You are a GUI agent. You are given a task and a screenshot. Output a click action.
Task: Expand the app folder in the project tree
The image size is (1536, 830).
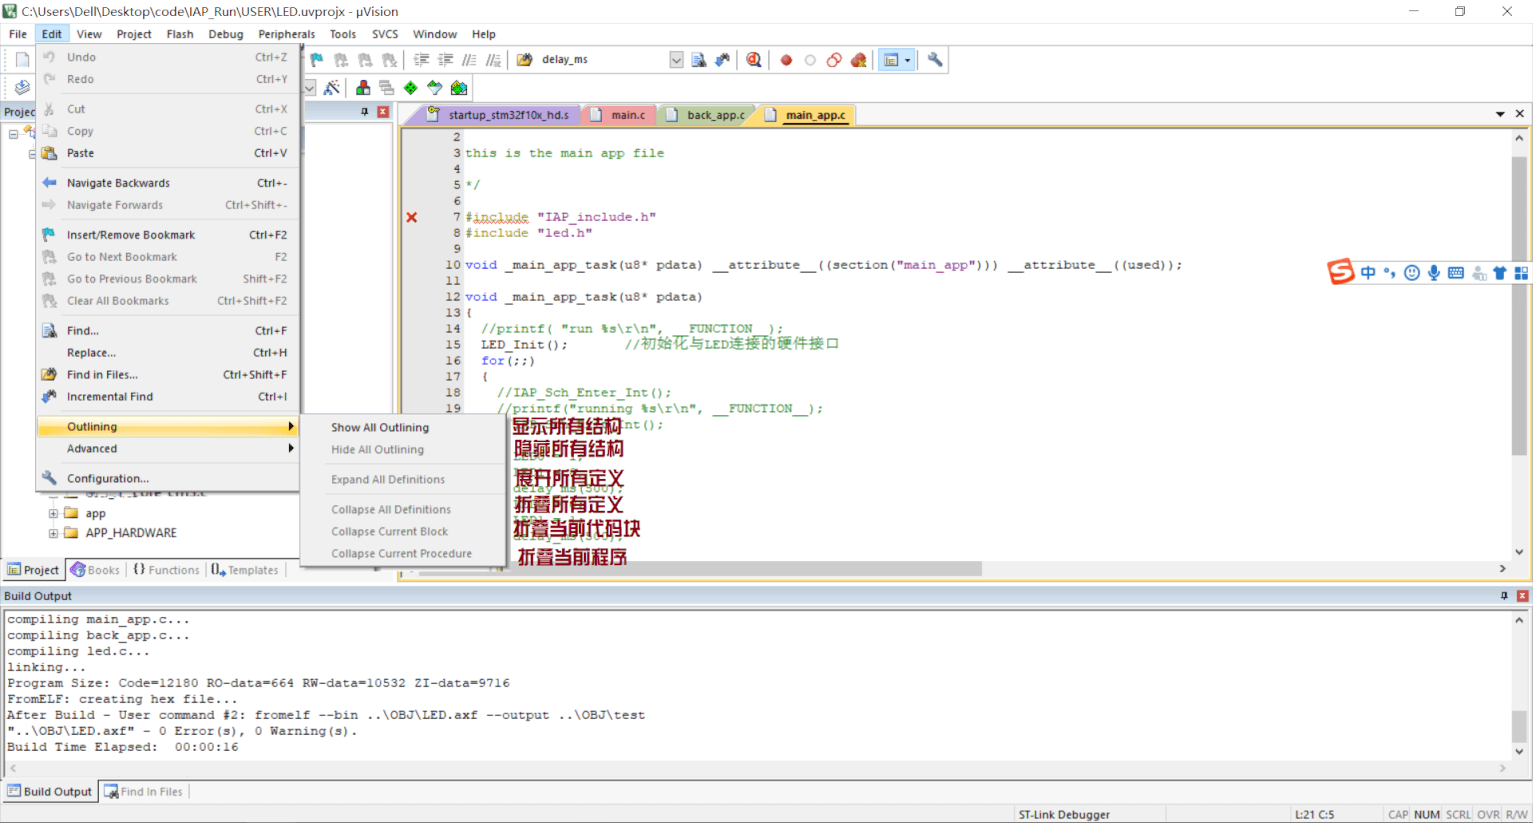coord(53,514)
